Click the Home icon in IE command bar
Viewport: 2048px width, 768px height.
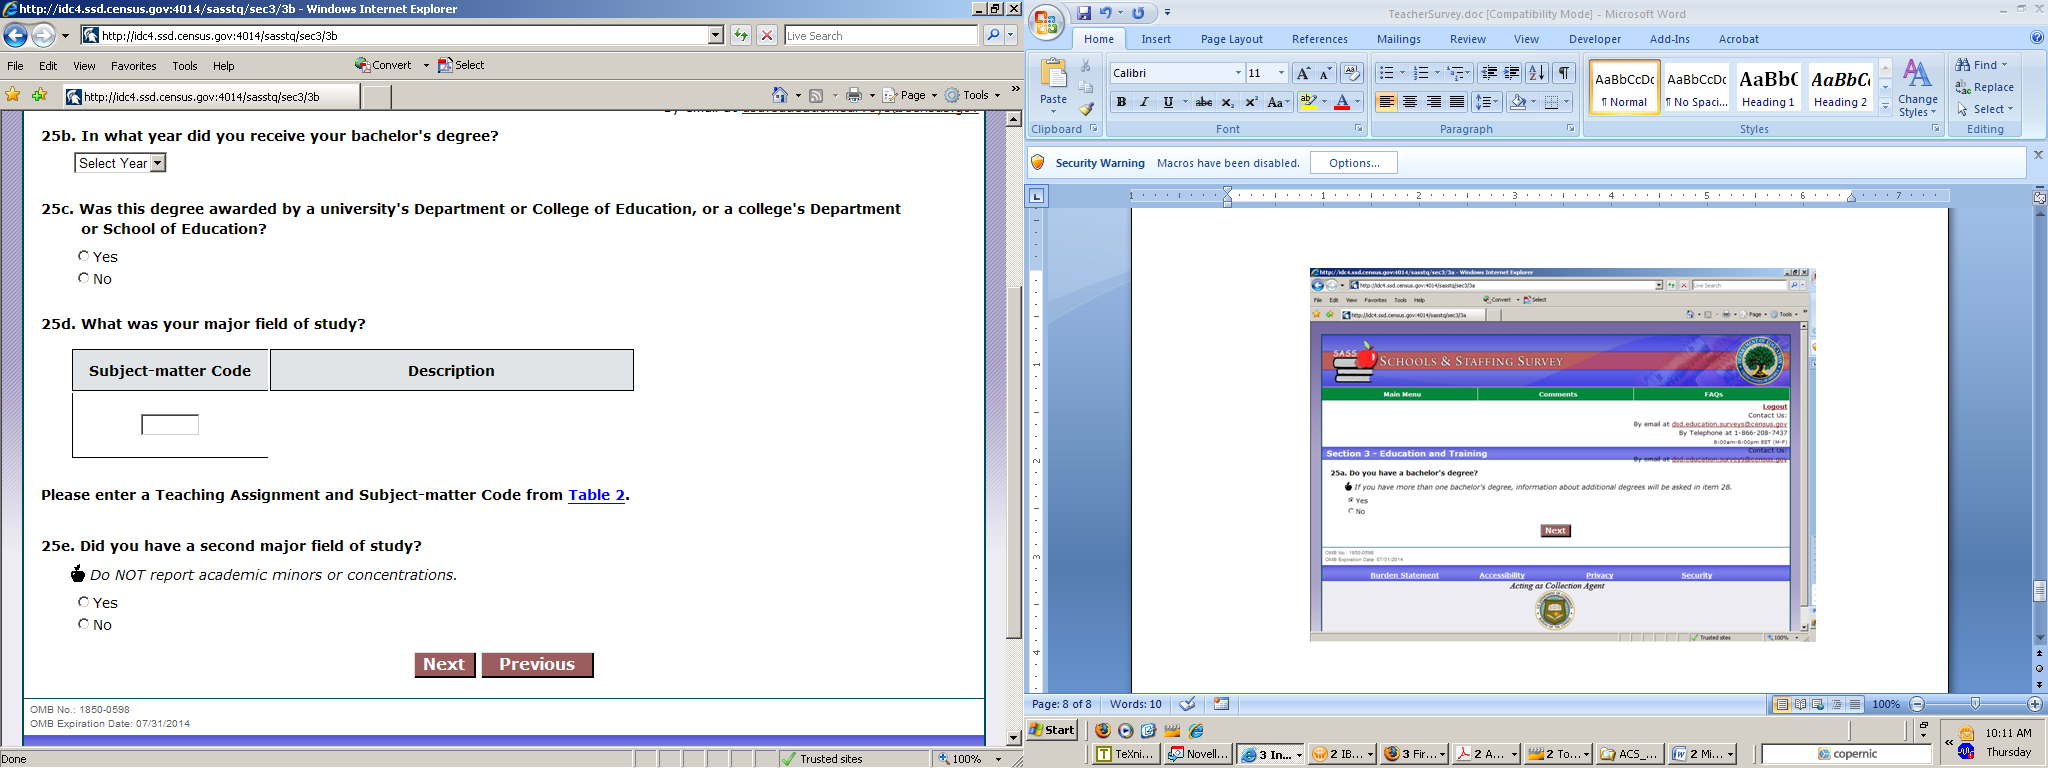pyautogui.click(x=780, y=95)
